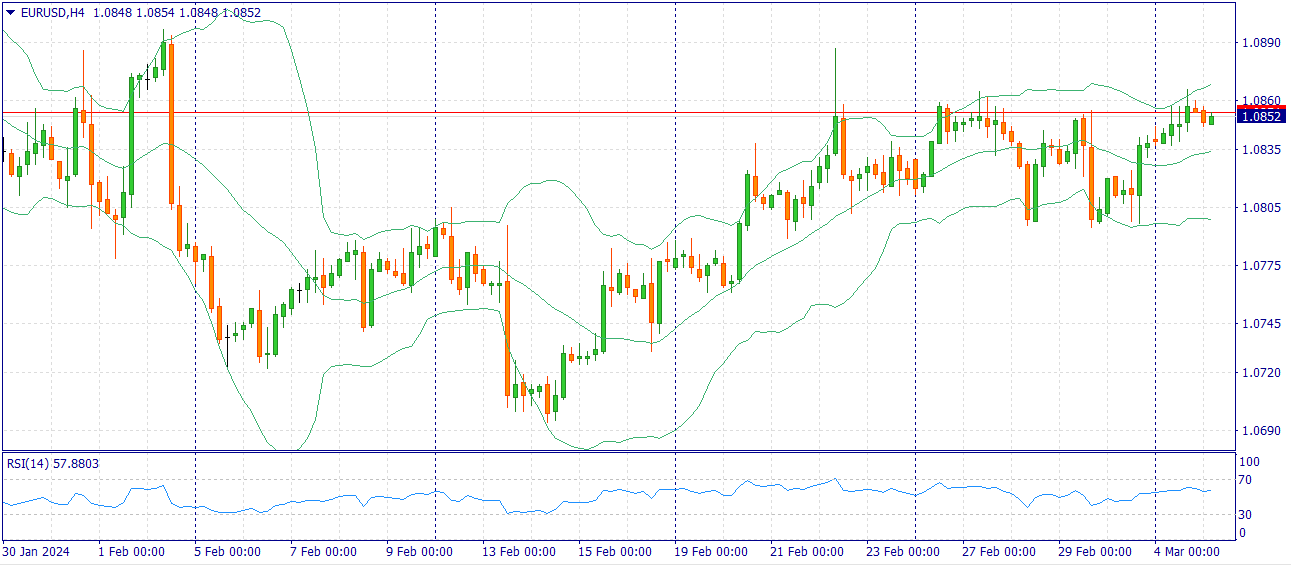The height and width of the screenshot is (565, 1291).
Task: Click the 30 Jan 2024 date label
Action: coord(36,551)
